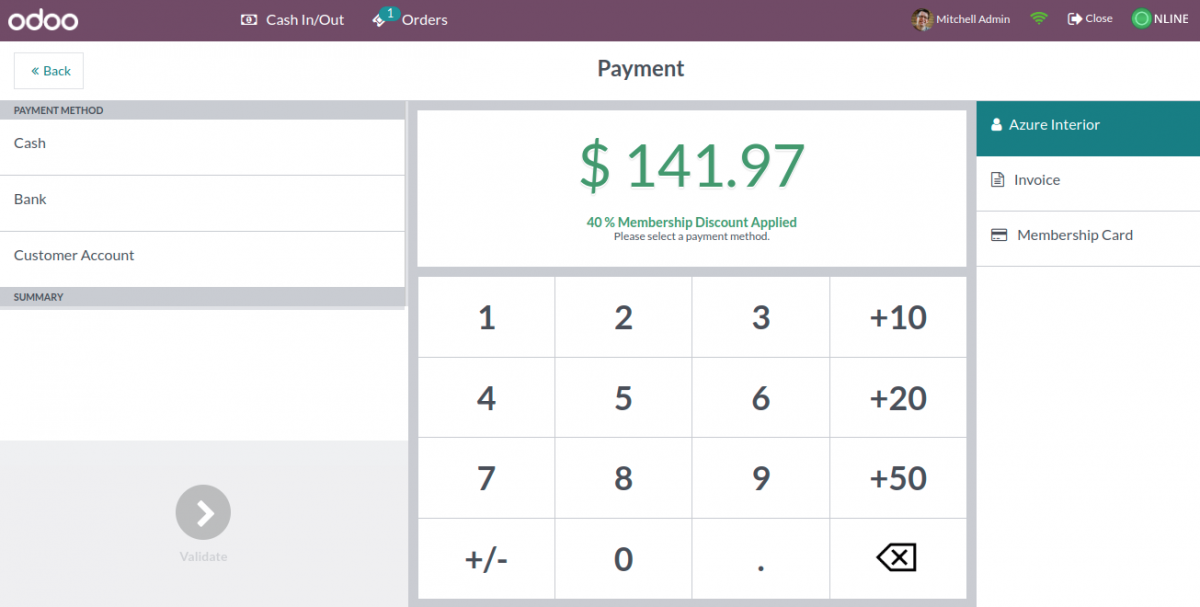Open the Azure Interior customer selector

(x=1088, y=125)
